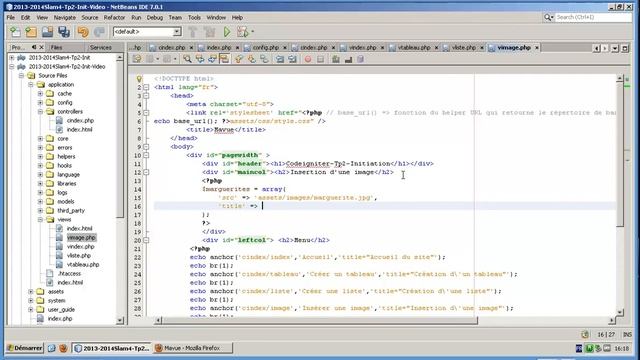Select cindex.php in the controllers folder
640x360 pixels.
coord(80,120)
